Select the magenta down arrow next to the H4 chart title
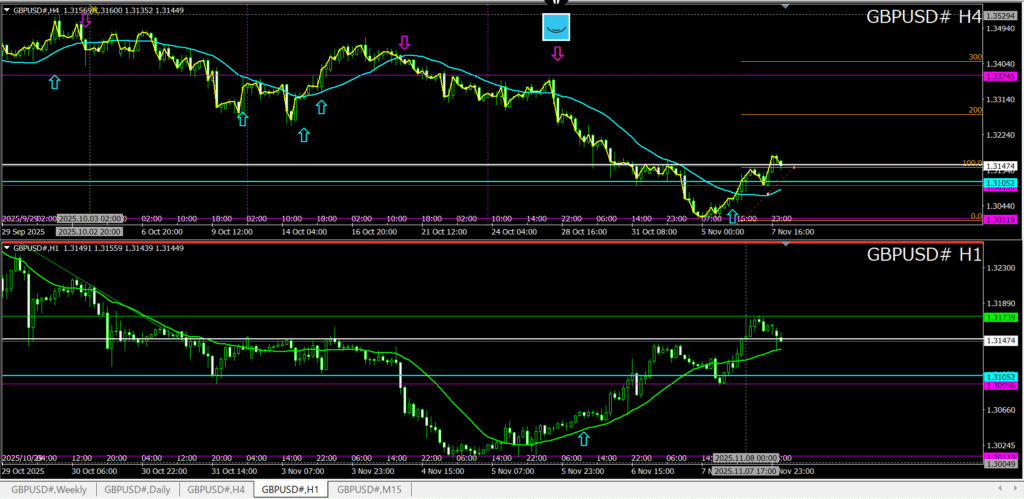This screenshot has height=499, width=1024. 85,17
